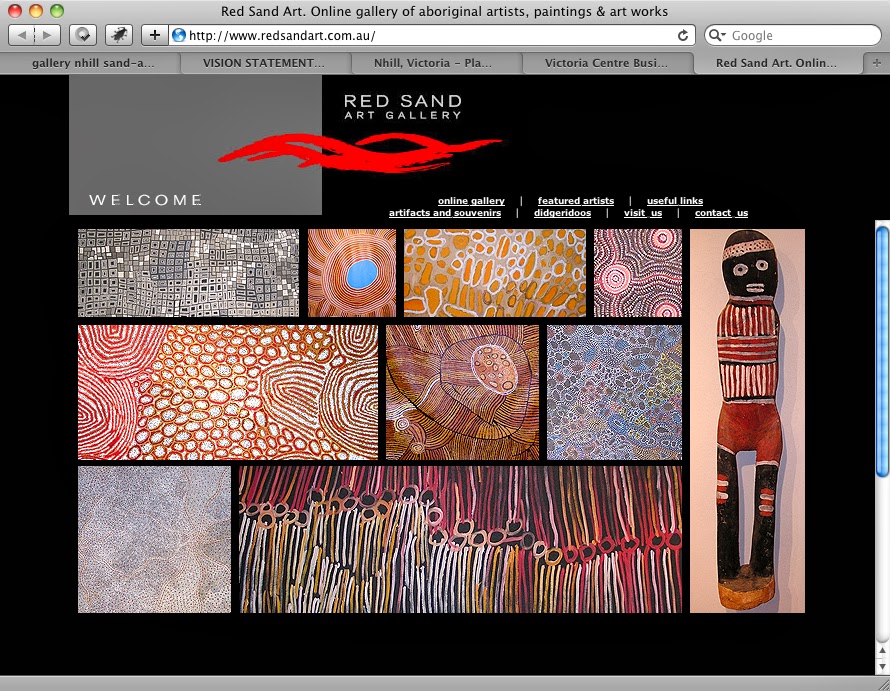Click the blue vertical scrollbar thumb
This screenshot has width=890, height=691.
[883, 351]
